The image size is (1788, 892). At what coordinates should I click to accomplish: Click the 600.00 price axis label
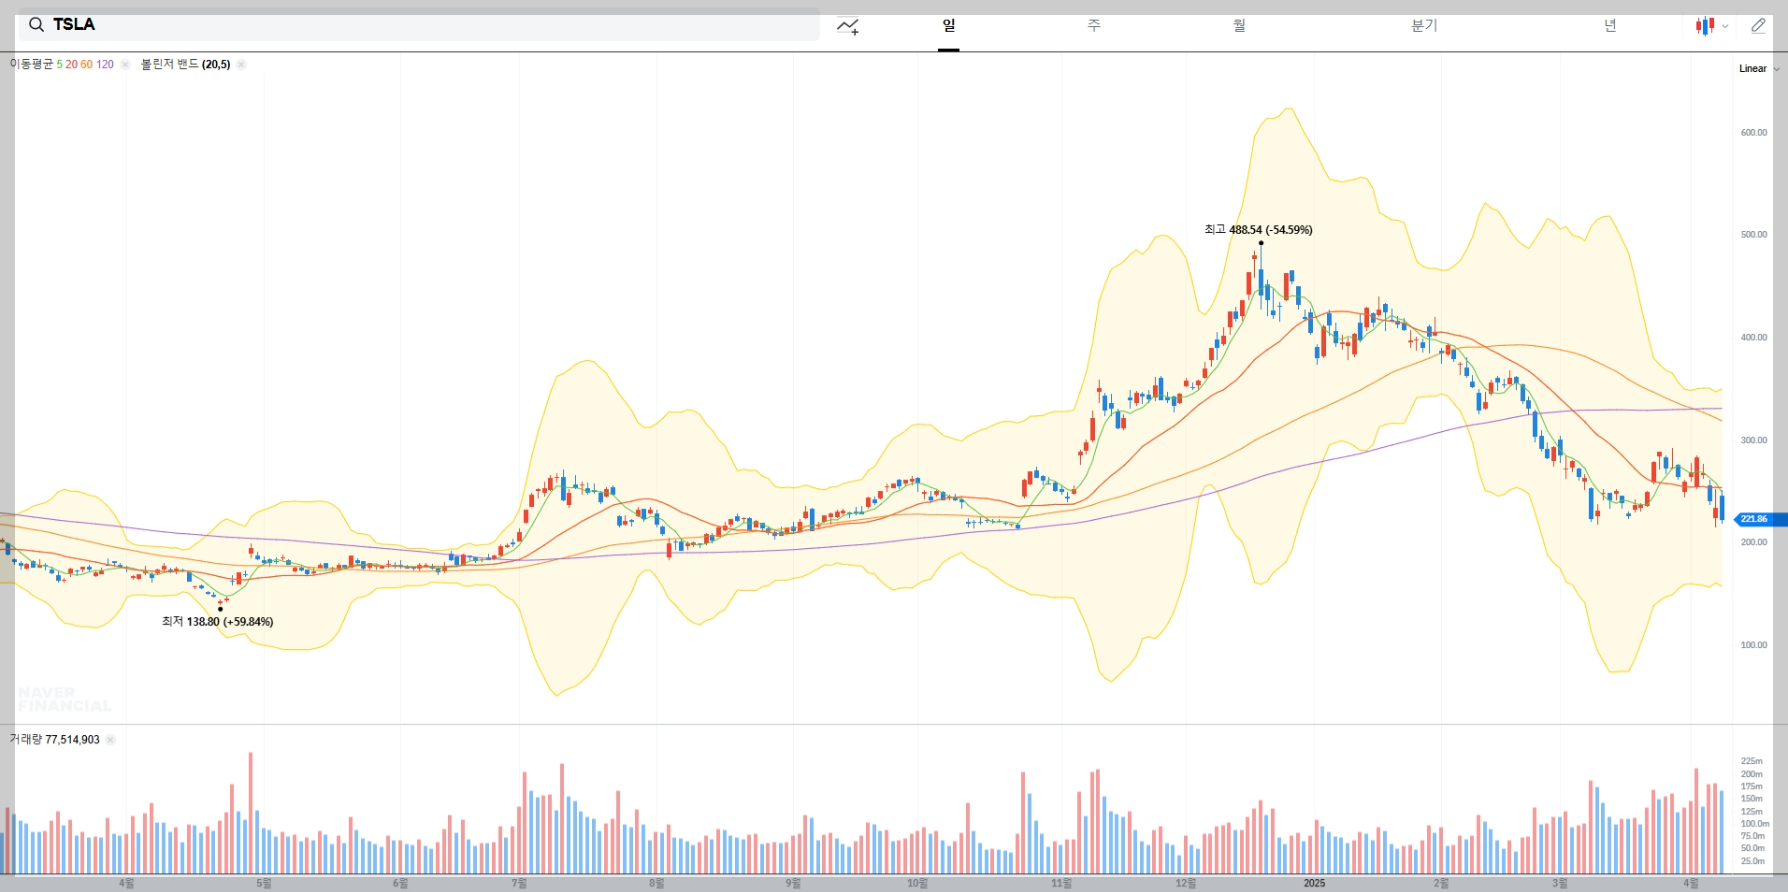(x=1754, y=133)
